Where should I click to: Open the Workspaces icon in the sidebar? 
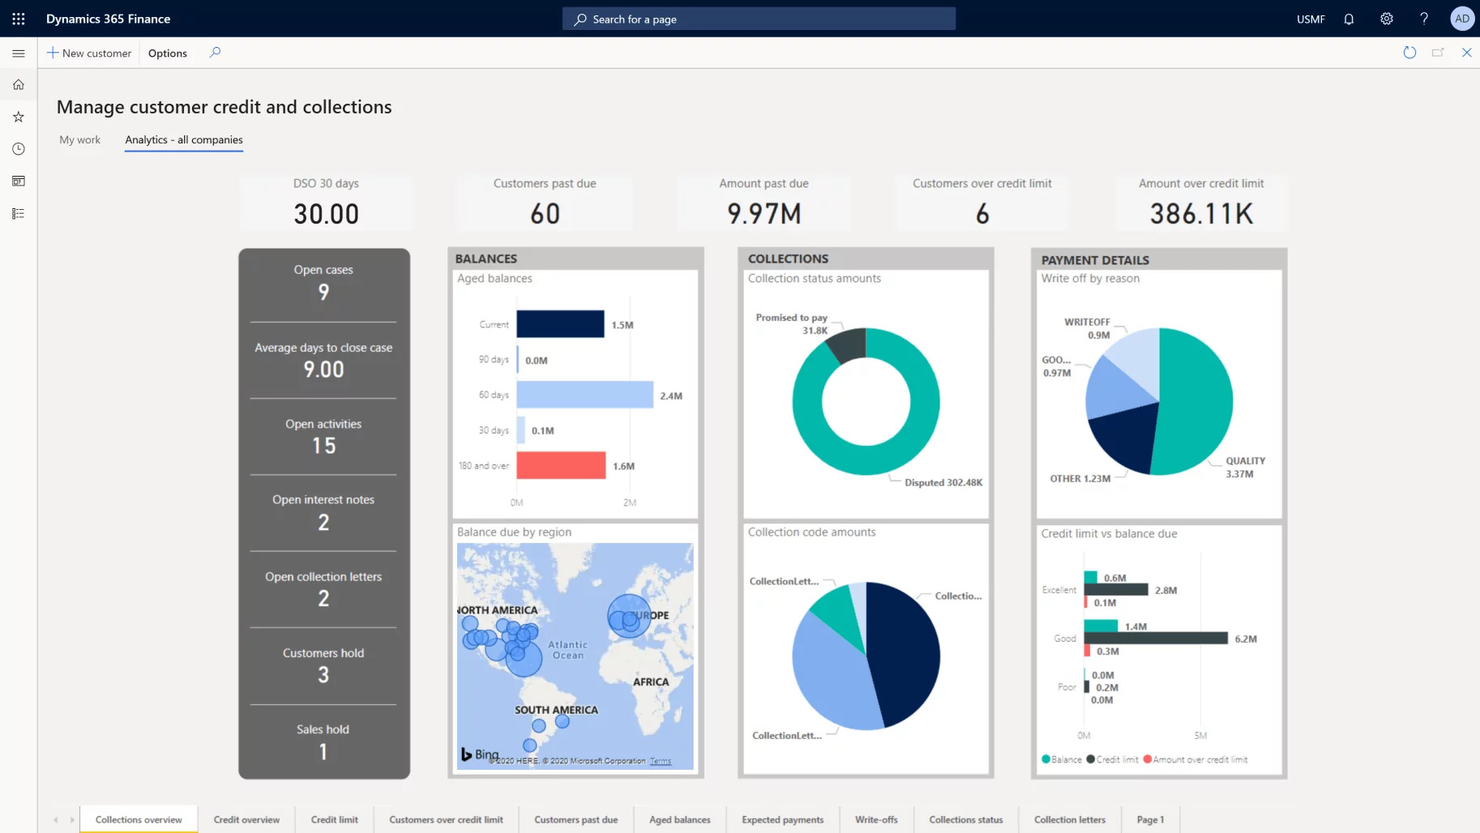tap(17, 180)
